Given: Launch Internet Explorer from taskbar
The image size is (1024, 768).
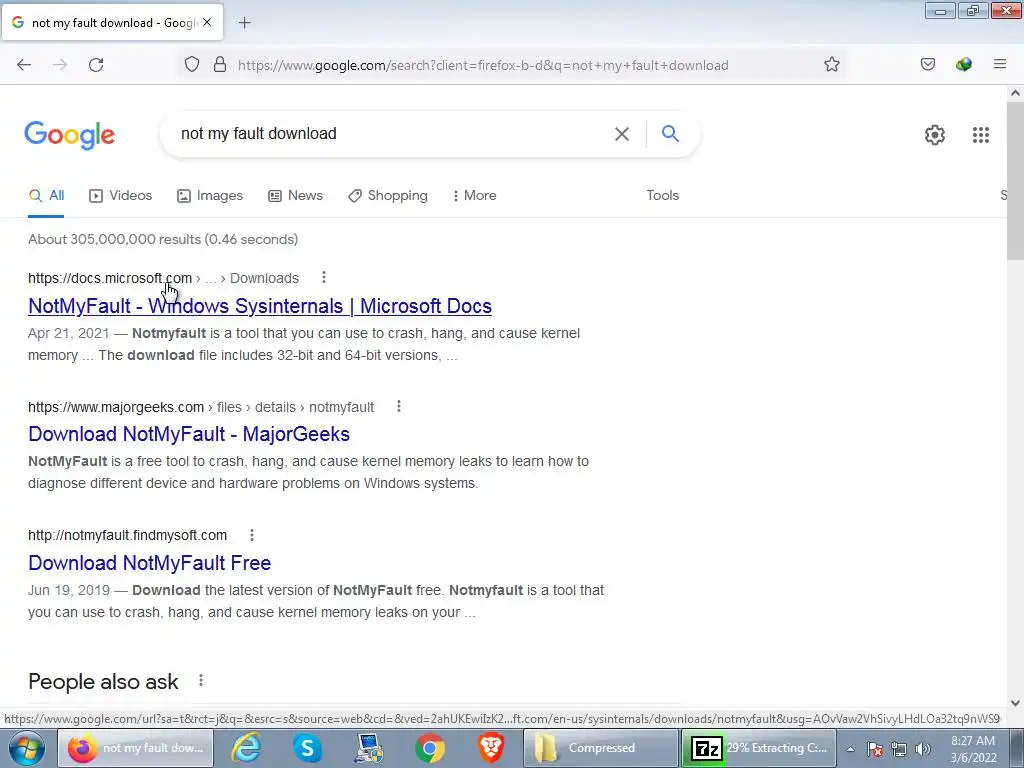Looking at the screenshot, I should pos(246,748).
